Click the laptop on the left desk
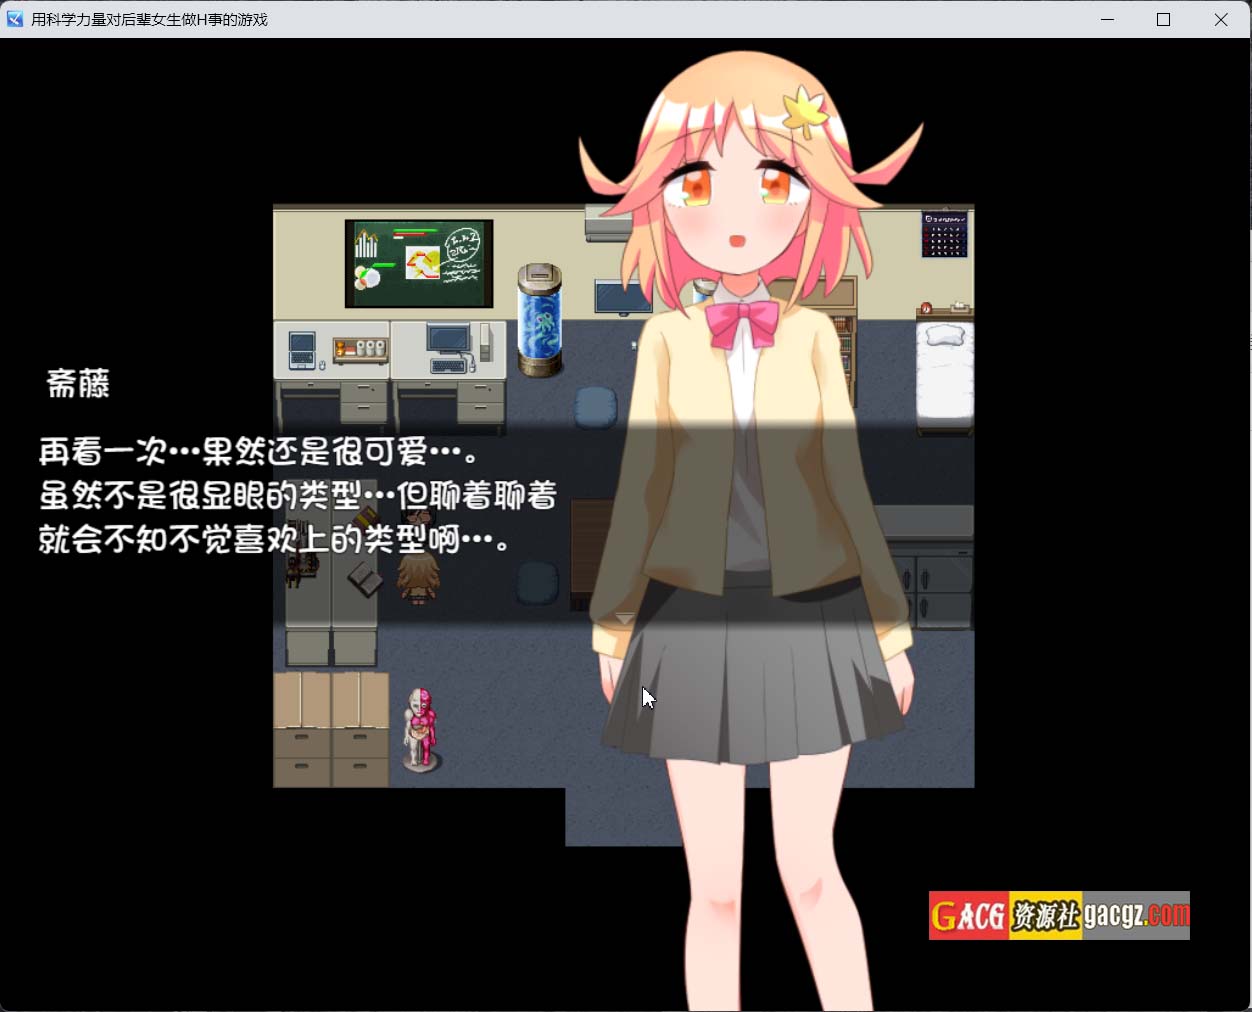This screenshot has width=1252, height=1012. point(302,350)
